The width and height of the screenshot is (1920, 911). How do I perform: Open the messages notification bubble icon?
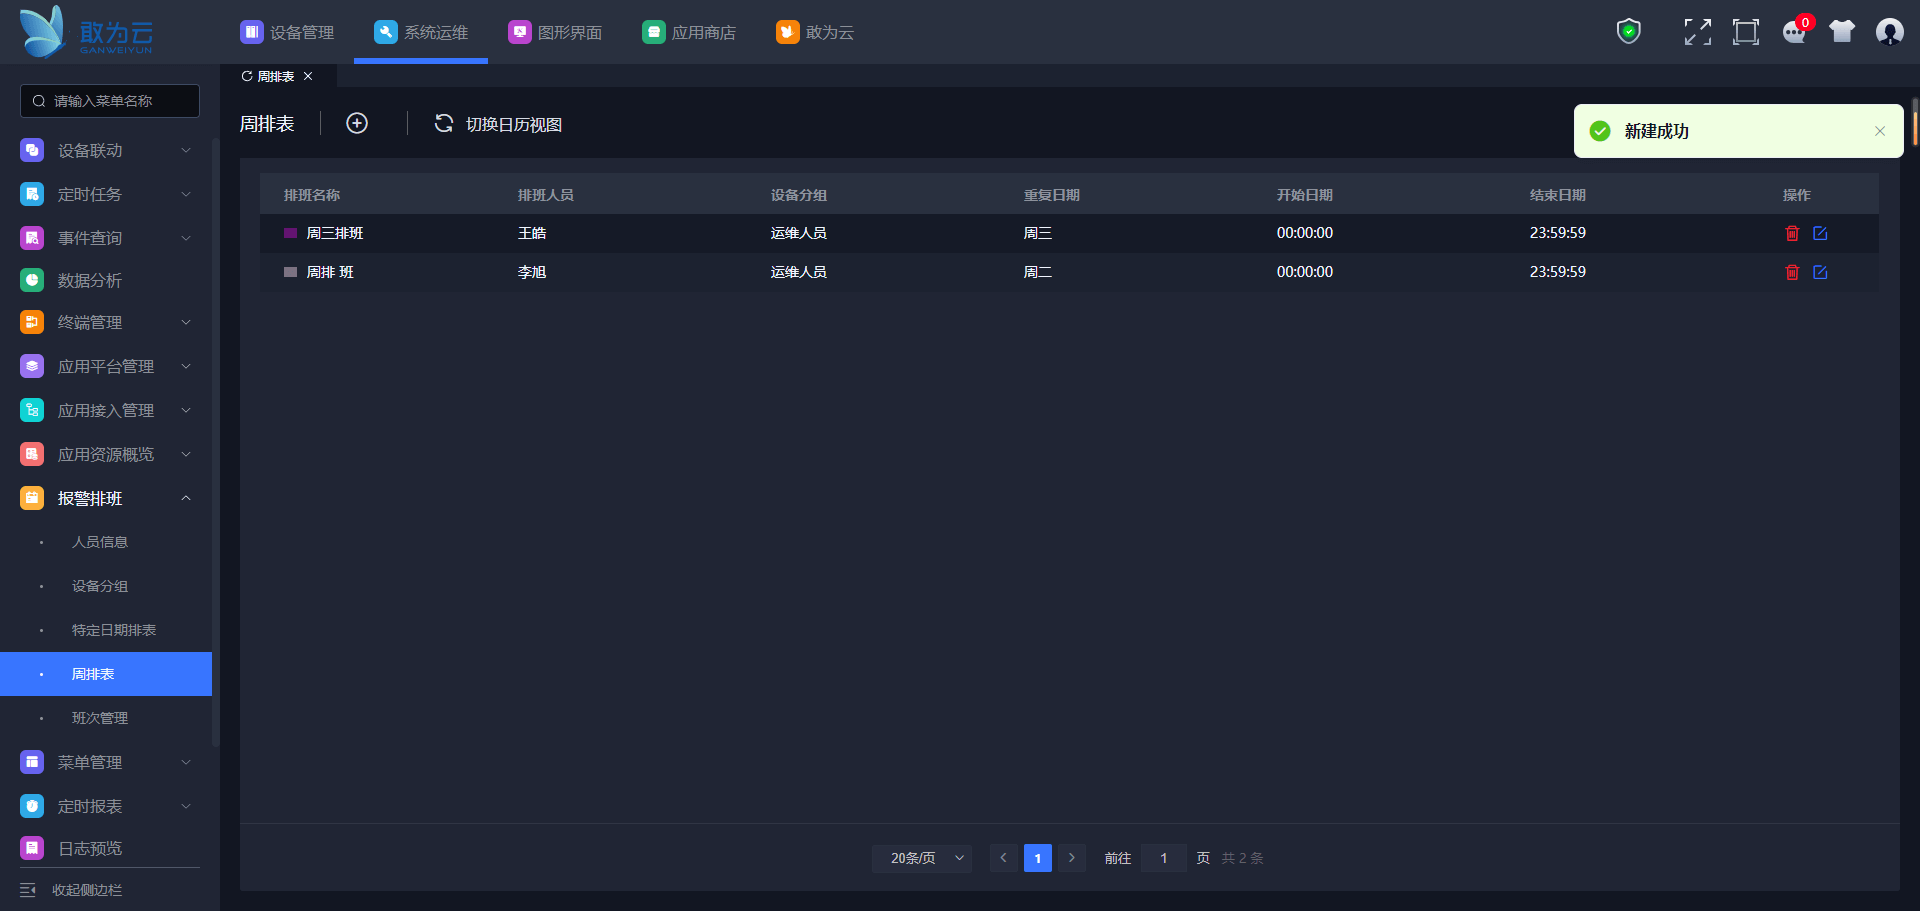pos(1795,32)
